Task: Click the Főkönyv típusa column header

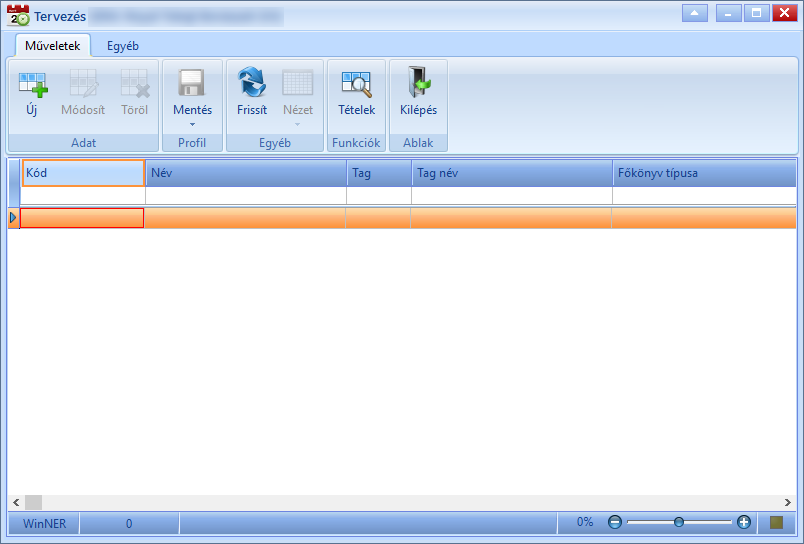Action: pyautogui.click(x=704, y=173)
